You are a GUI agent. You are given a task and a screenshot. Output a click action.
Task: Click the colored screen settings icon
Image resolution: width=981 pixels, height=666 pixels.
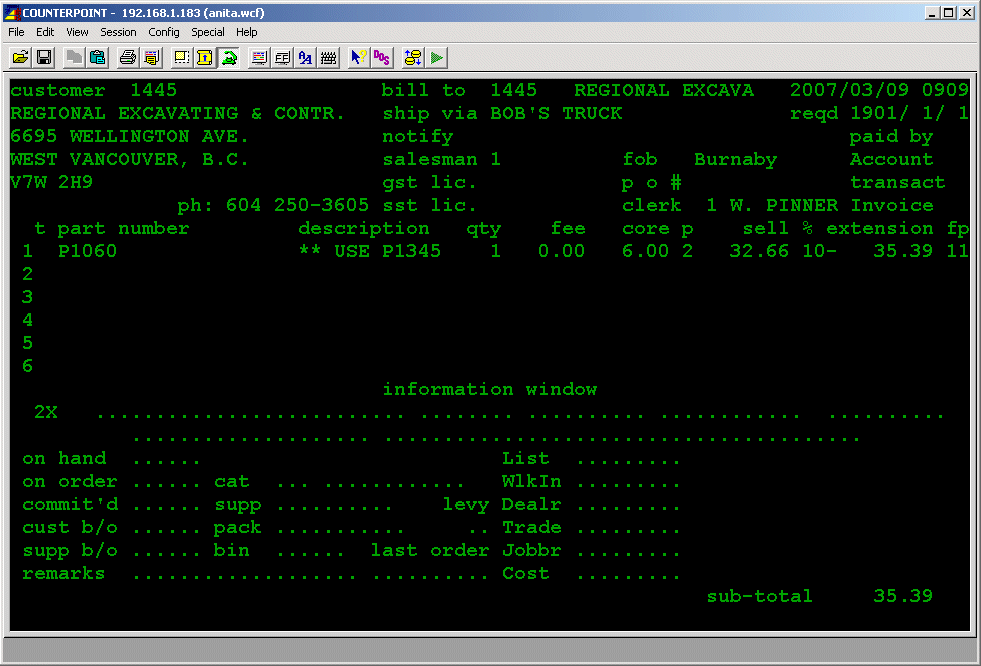(x=259, y=58)
